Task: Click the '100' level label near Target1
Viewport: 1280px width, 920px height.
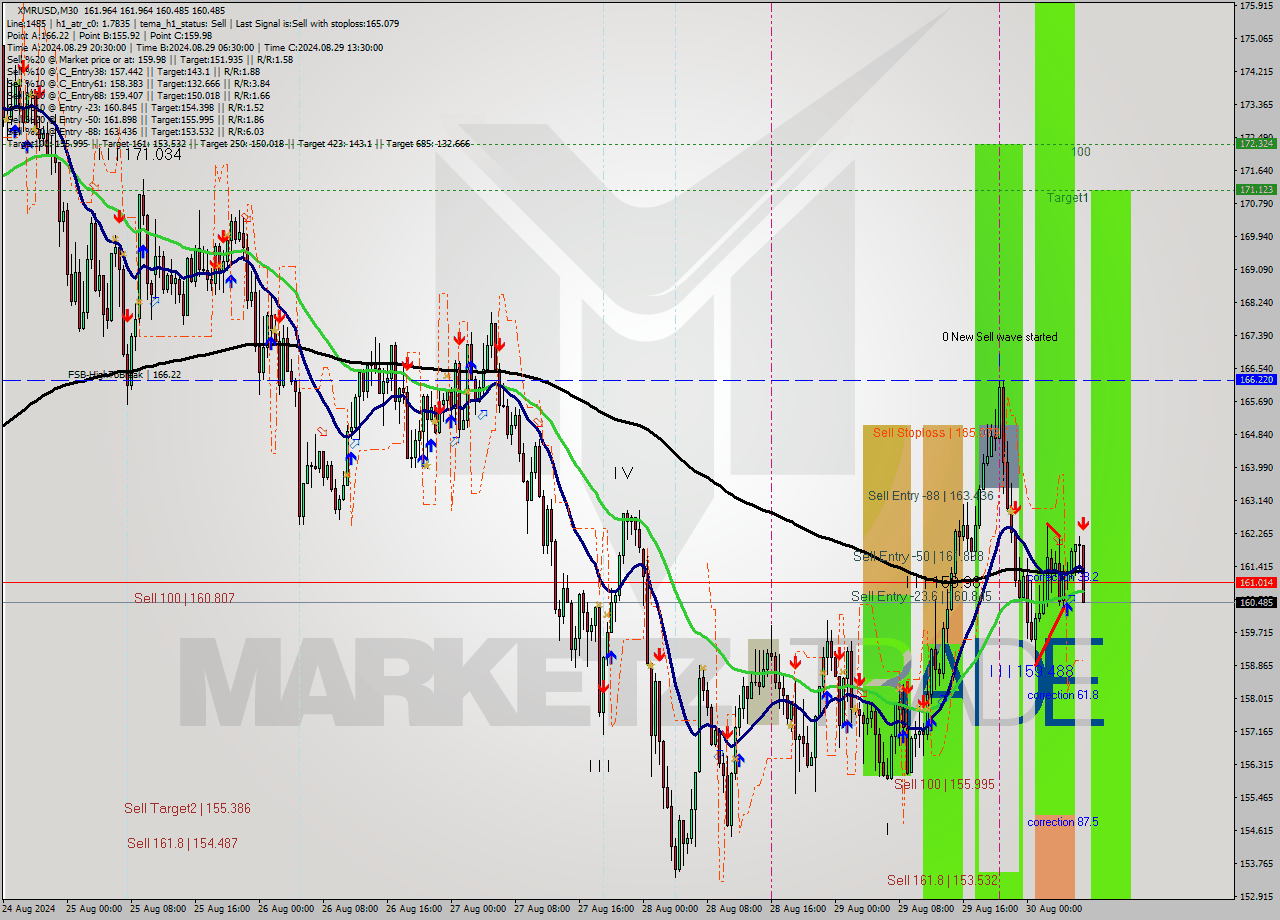Action: click(x=1081, y=152)
